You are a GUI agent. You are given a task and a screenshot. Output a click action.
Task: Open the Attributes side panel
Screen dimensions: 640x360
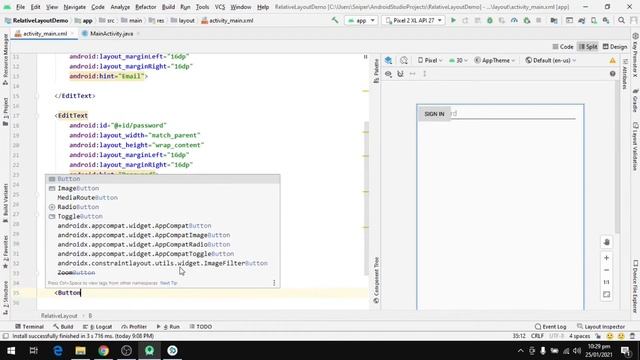(x=625, y=74)
